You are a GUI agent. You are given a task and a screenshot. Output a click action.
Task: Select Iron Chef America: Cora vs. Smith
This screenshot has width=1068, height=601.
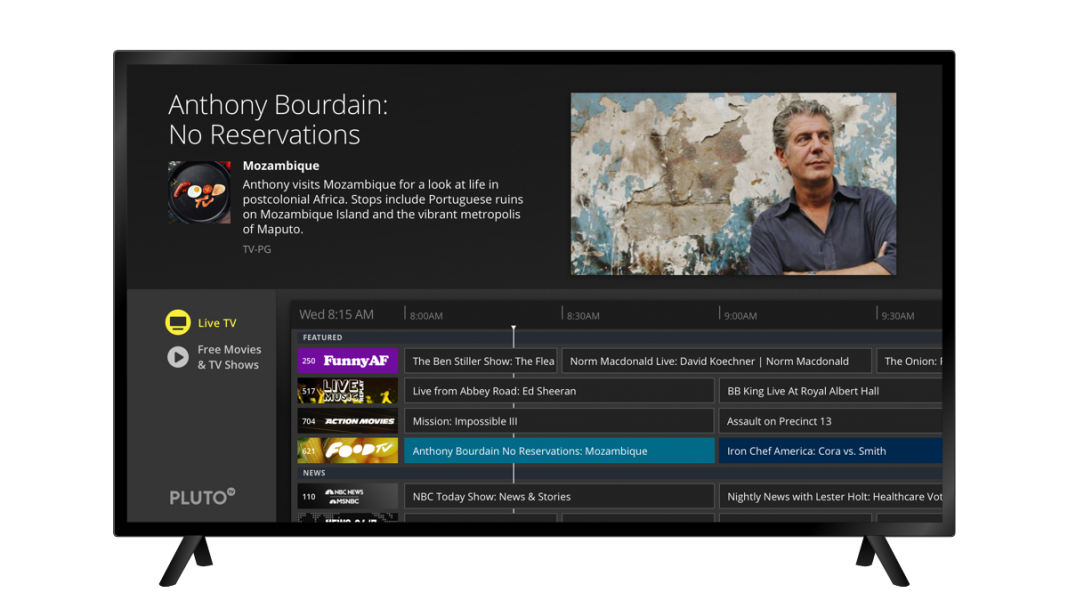pyautogui.click(x=830, y=451)
